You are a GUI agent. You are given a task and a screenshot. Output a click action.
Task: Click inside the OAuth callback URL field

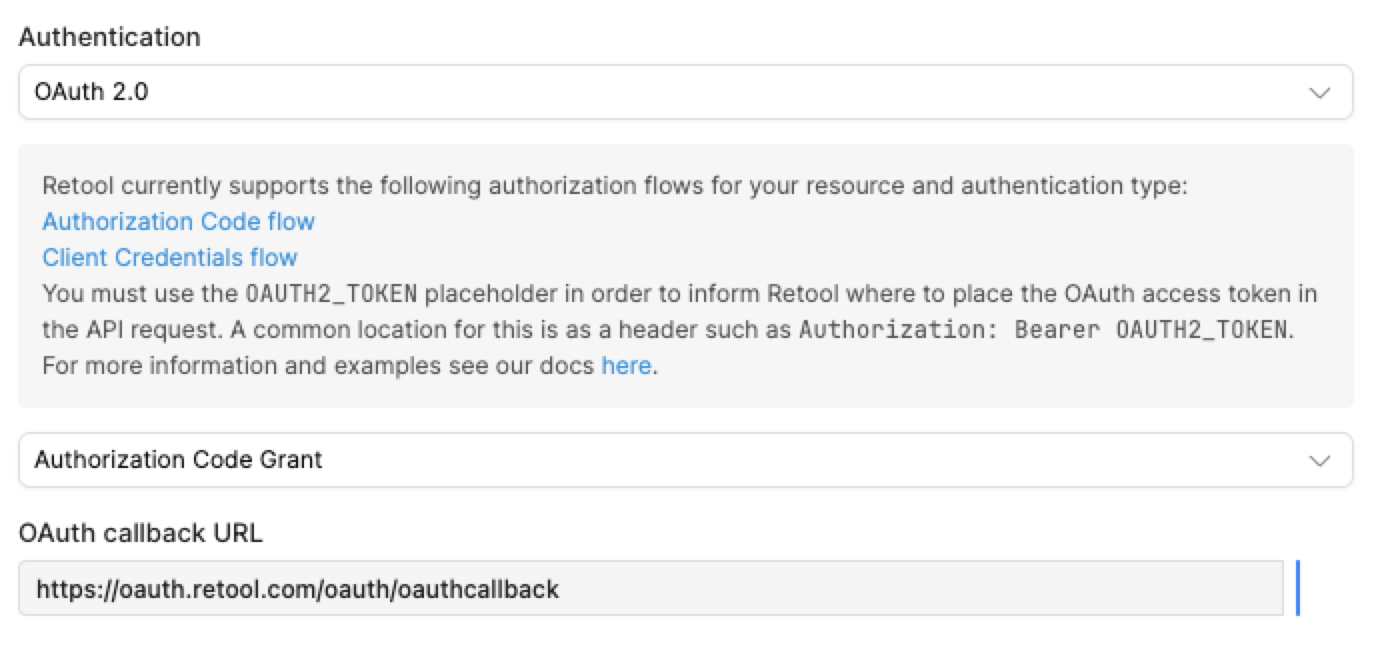(x=650, y=589)
